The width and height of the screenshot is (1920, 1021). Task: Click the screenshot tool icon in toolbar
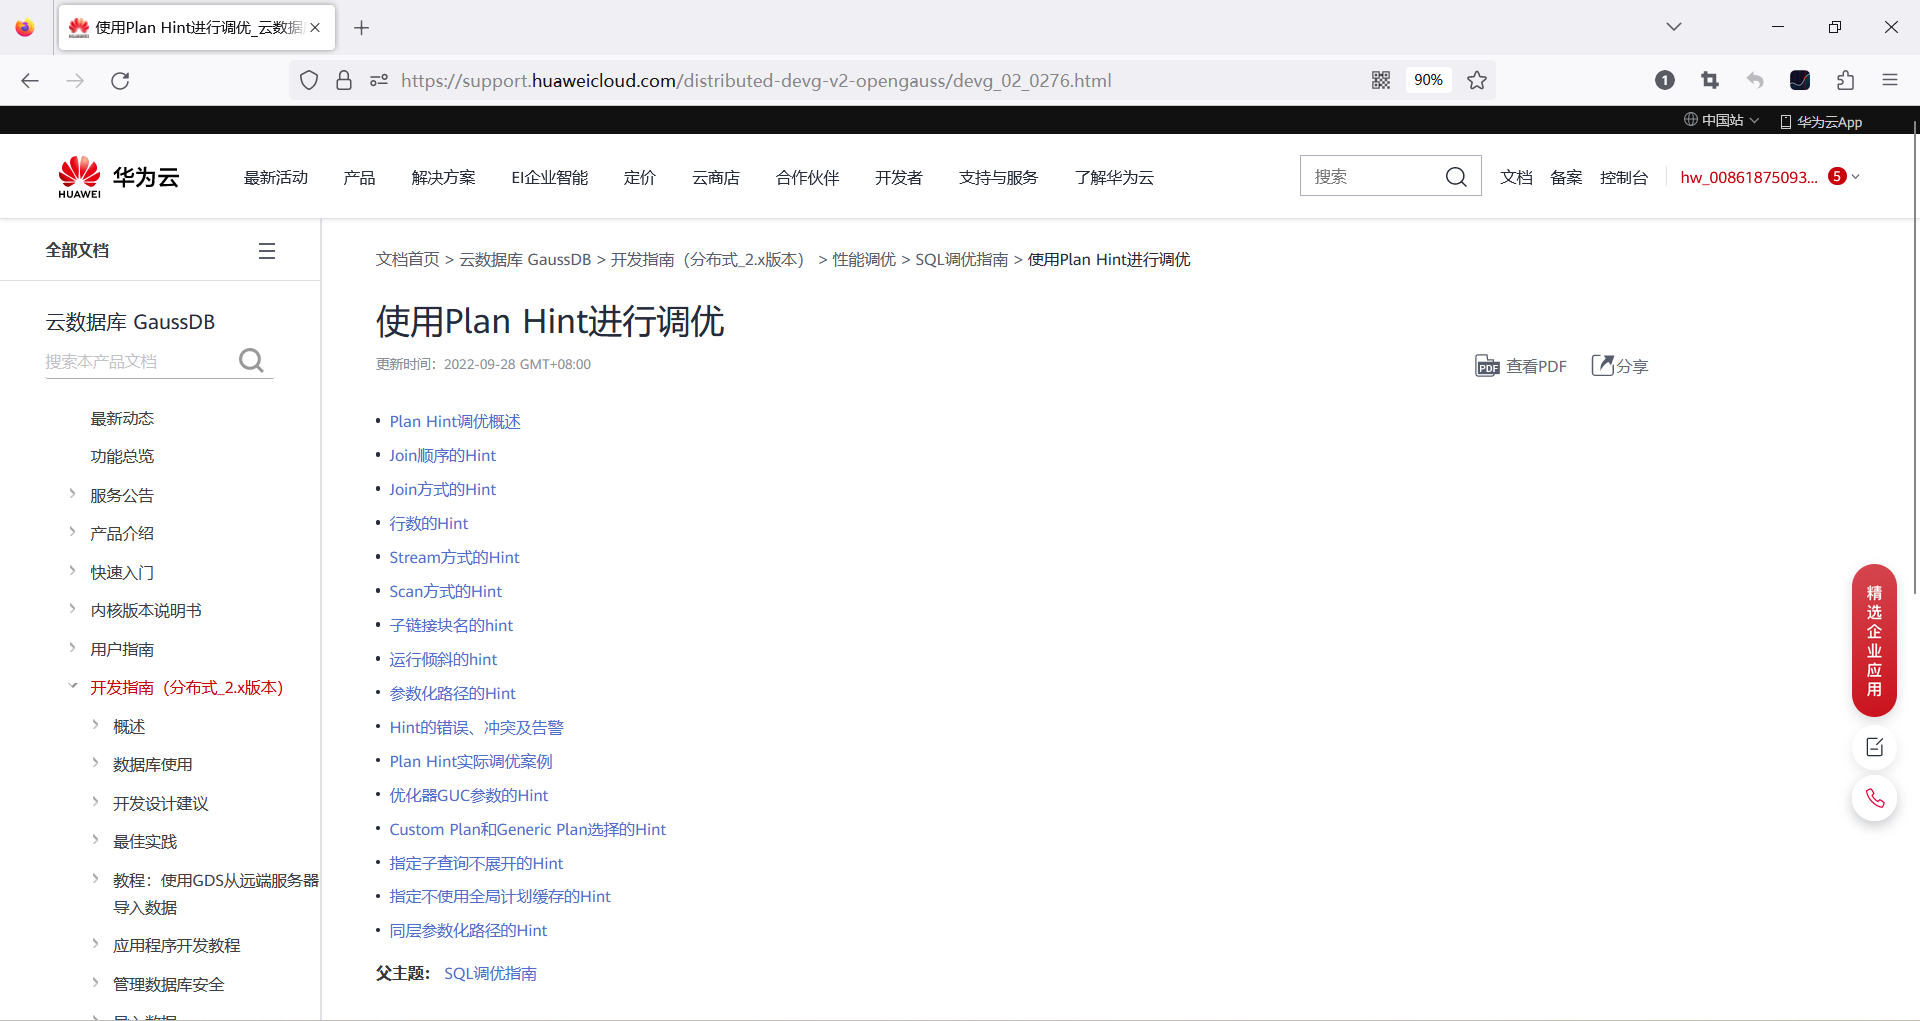(x=1710, y=80)
